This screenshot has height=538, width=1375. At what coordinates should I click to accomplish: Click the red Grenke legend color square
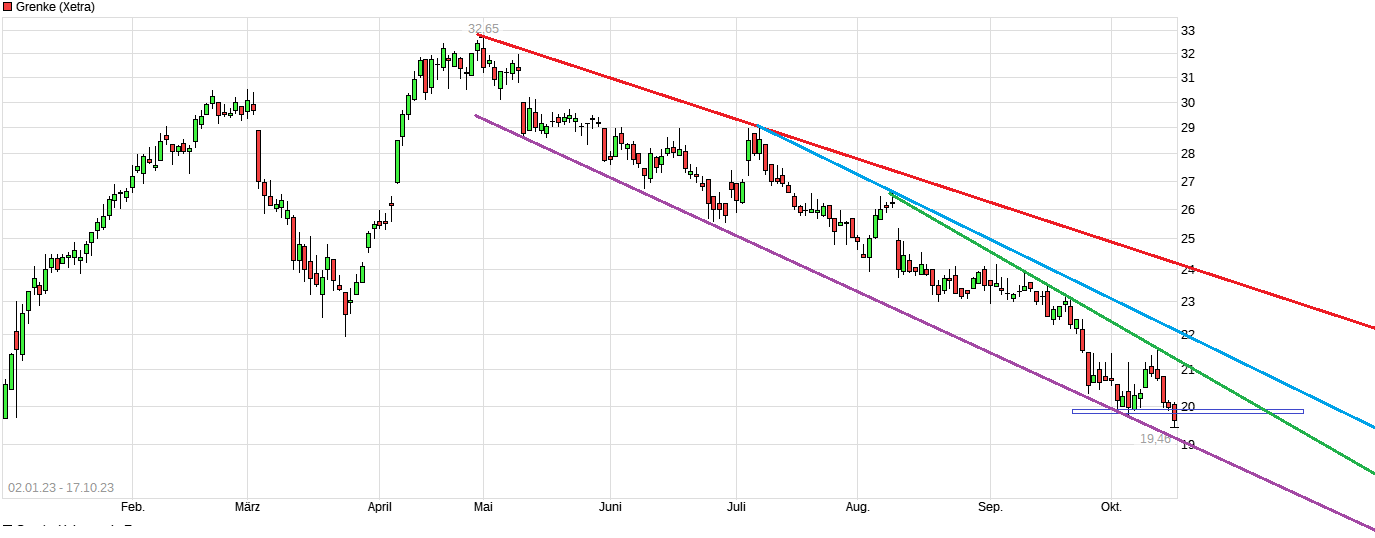pos(8,7)
